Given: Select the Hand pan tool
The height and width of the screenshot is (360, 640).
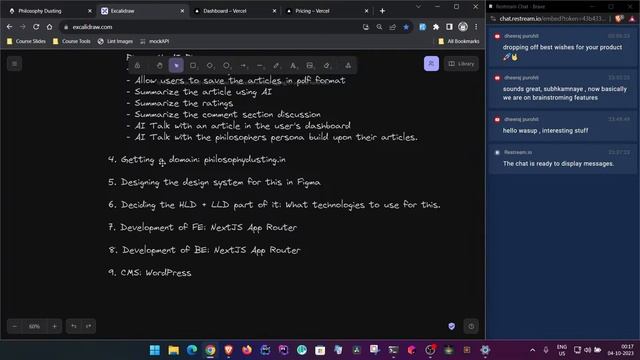Looking at the screenshot, I should coord(160,65).
